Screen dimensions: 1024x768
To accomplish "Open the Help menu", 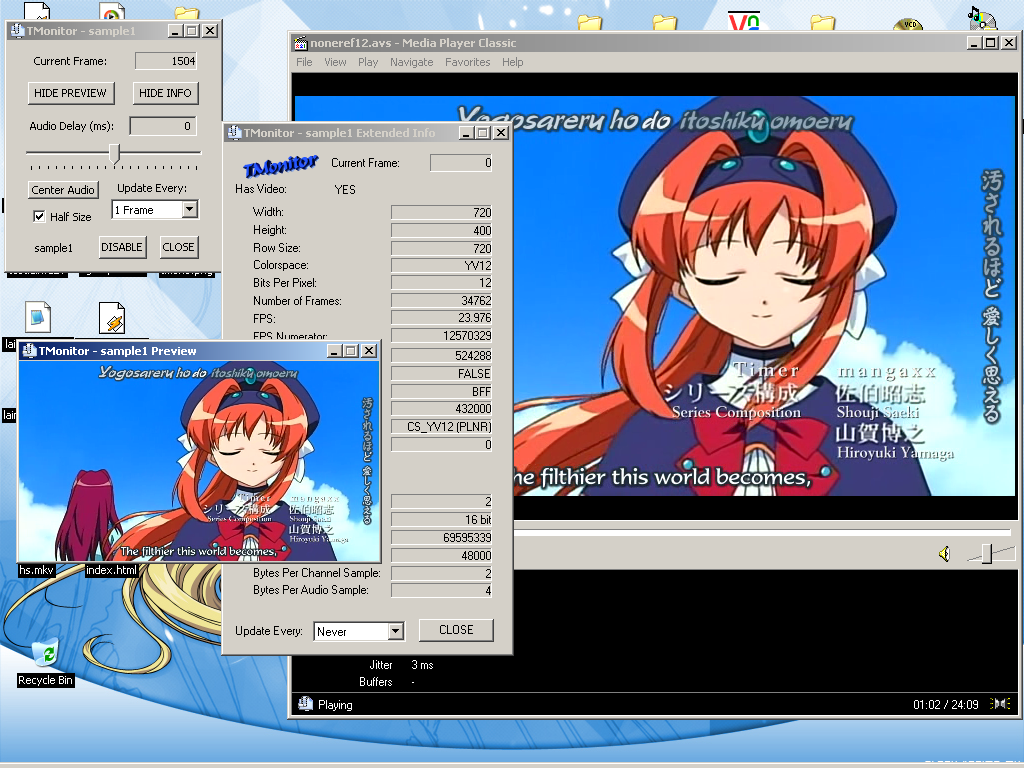I will pos(513,62).
